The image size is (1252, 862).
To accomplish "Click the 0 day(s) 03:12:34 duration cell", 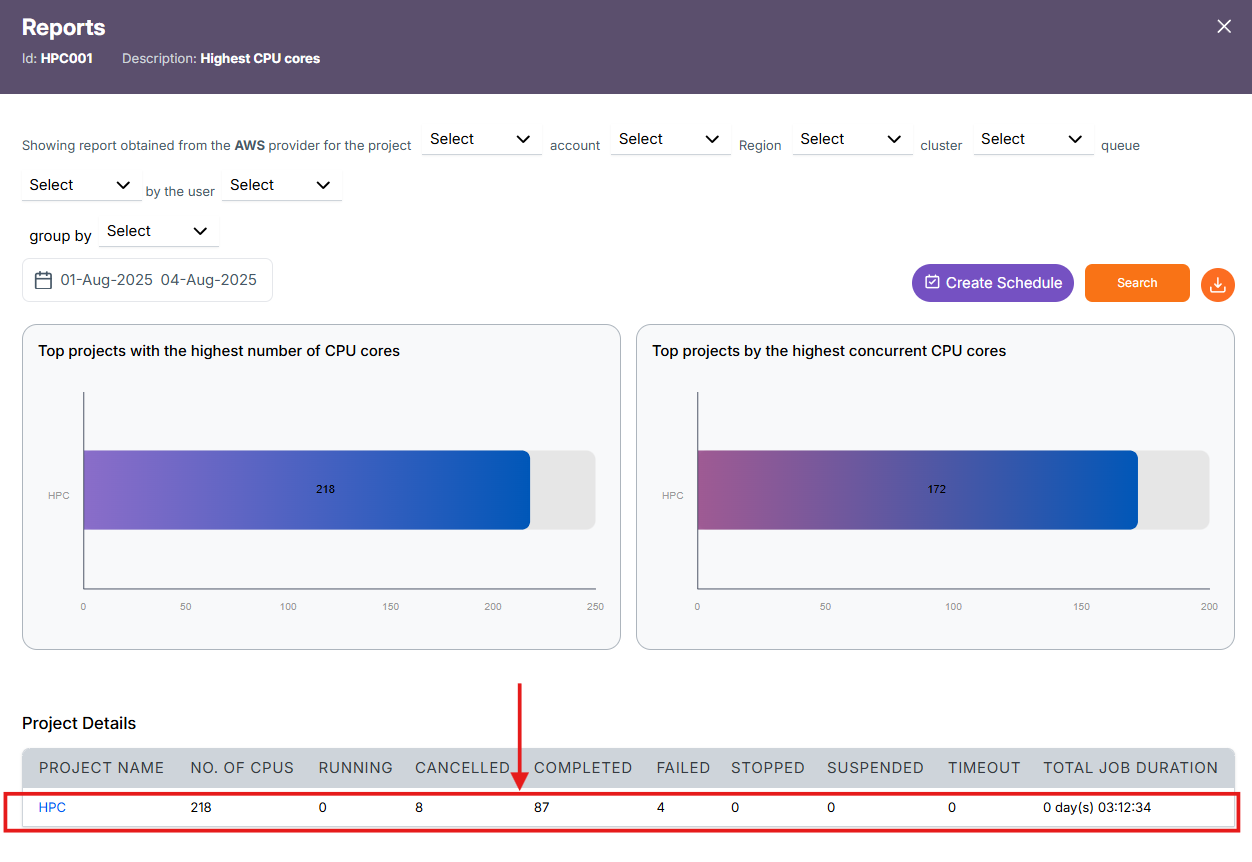I will [x=1097, y=808].
